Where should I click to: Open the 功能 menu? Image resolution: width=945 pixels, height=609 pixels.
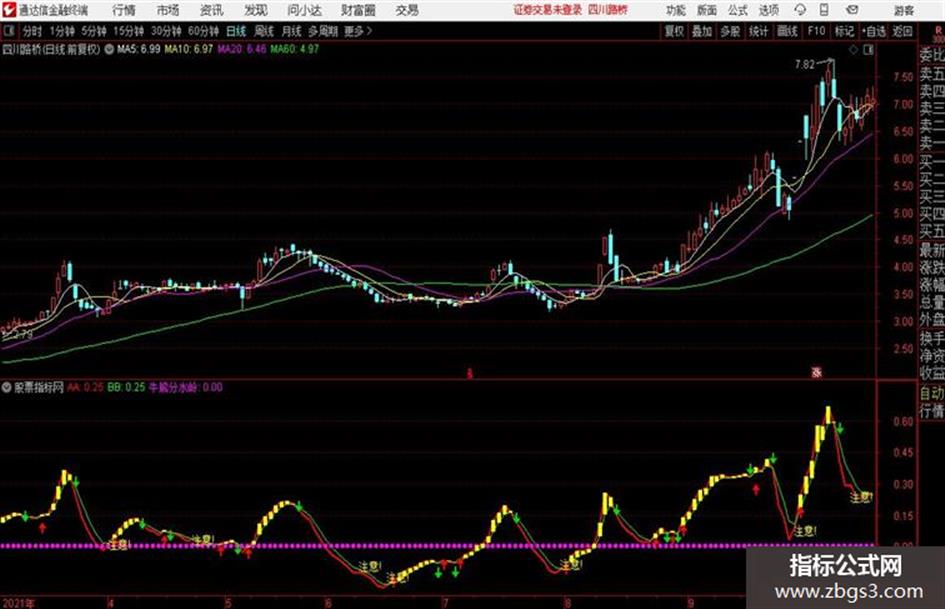tap(676, 10)
